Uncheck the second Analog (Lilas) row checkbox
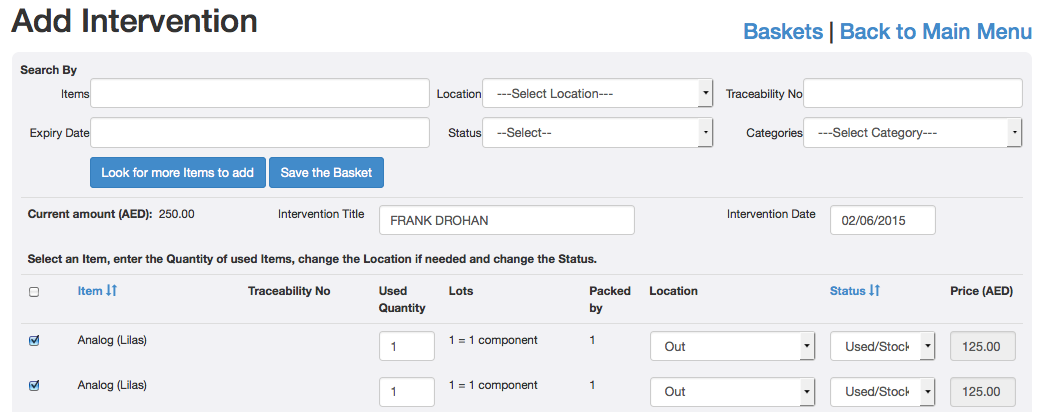The image size is (1038, 412). click(x=34, y=386)
